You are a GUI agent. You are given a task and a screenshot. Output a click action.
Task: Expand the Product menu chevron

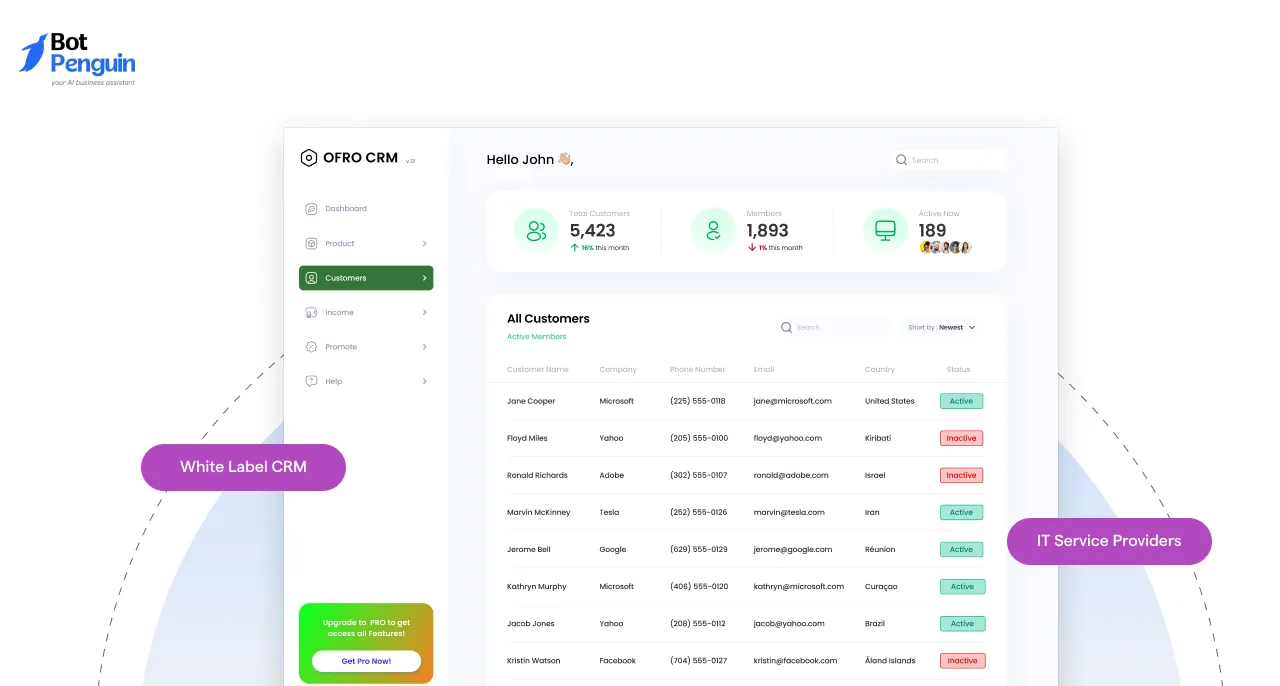tap(423, 243)
